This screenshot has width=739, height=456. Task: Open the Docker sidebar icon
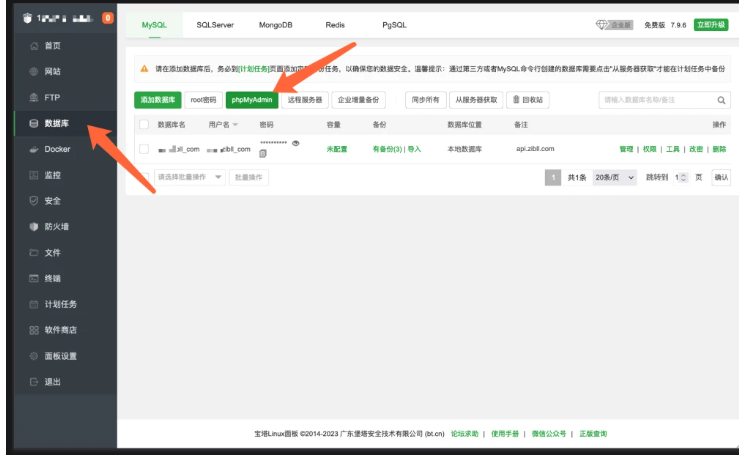click(x=34, y=149)
